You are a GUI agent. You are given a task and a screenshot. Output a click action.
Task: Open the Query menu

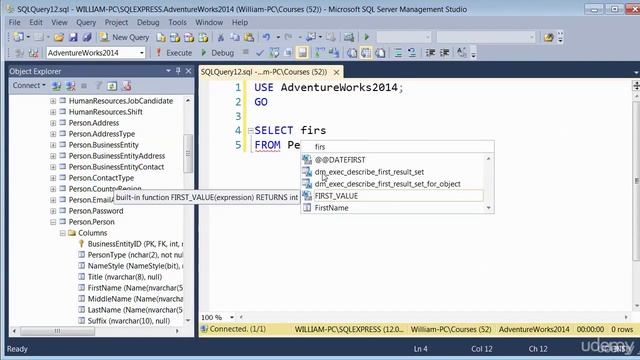[86, 22]
